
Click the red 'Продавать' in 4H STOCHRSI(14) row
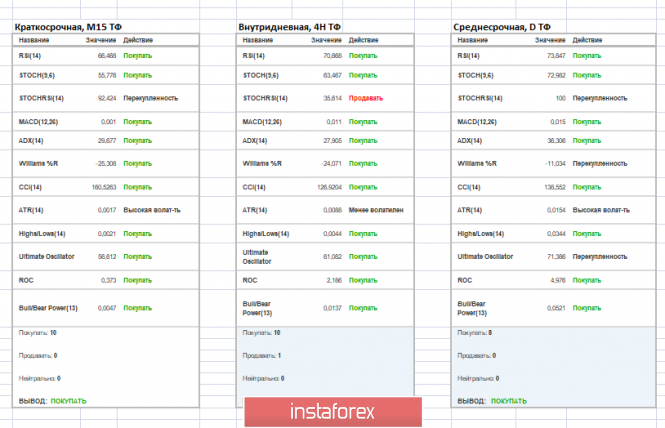tap(366, 98)
